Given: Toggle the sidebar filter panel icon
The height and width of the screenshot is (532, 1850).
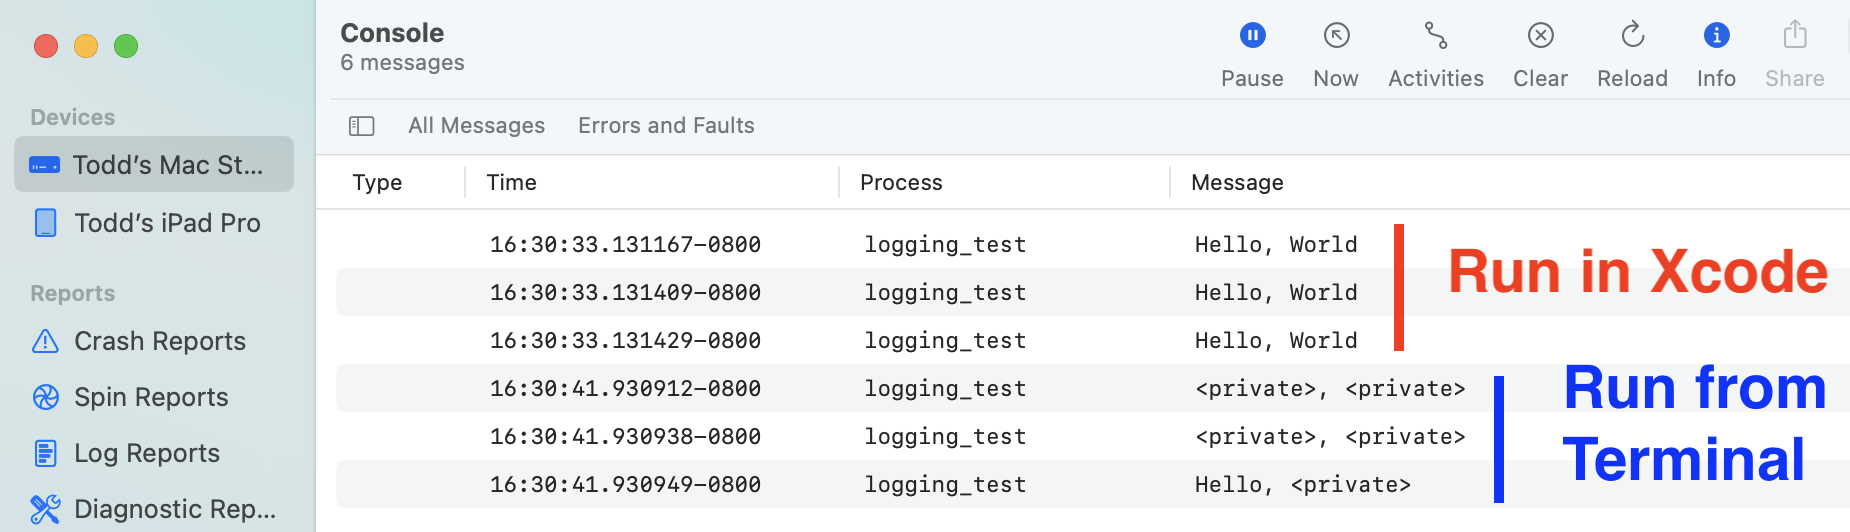Looking at the screenshot, I should click(361, 126).
